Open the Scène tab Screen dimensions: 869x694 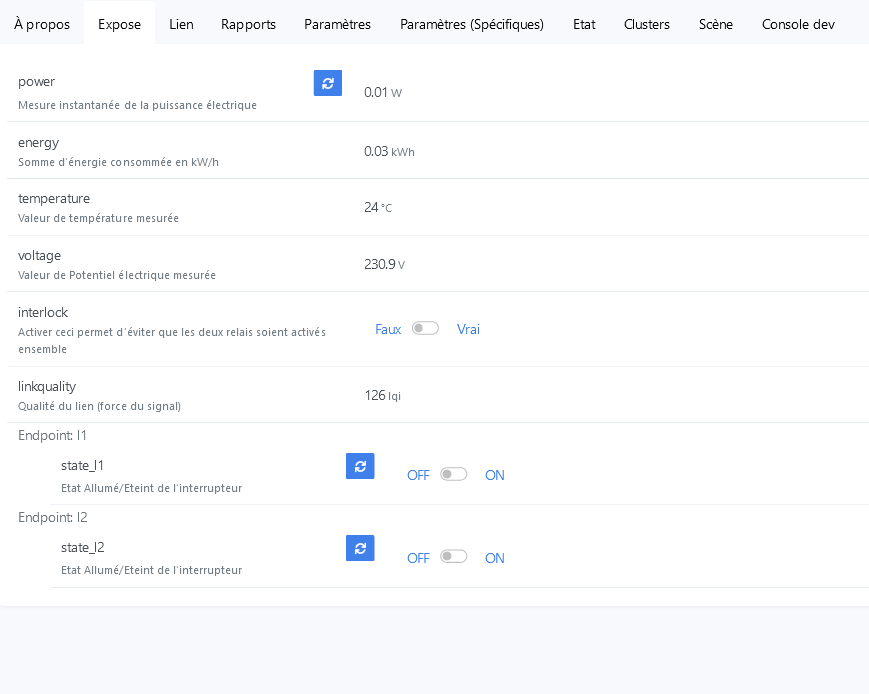click(715, 24)
